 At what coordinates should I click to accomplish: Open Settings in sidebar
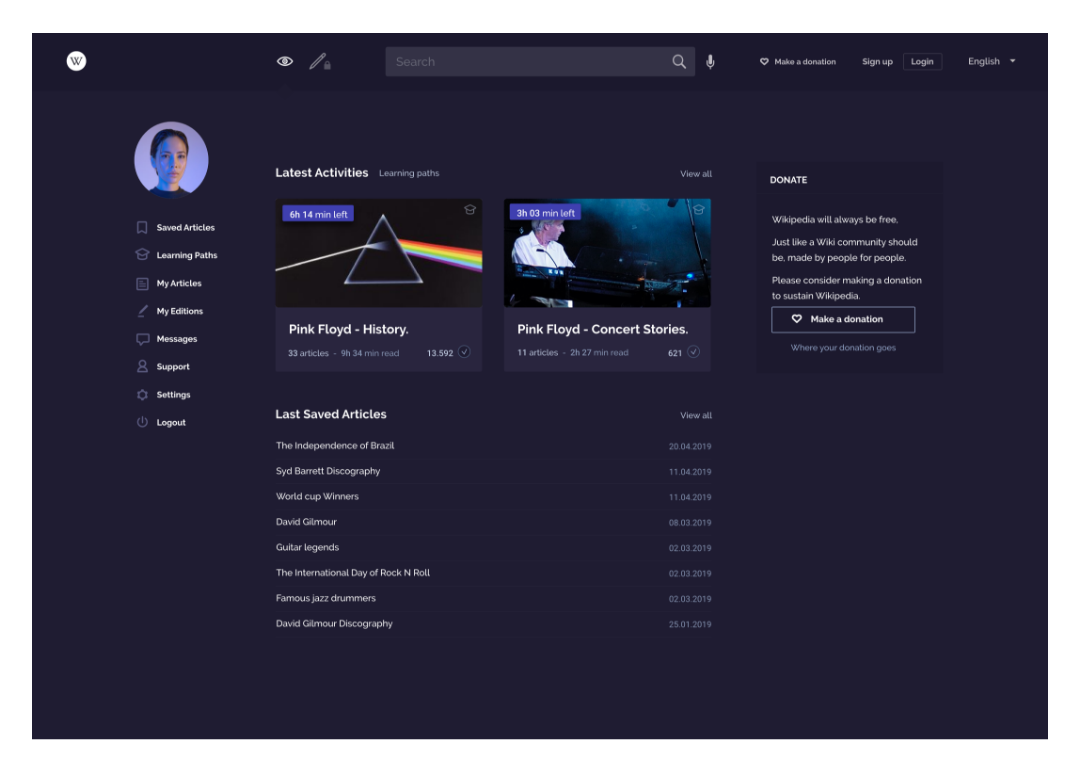[163, 395]
